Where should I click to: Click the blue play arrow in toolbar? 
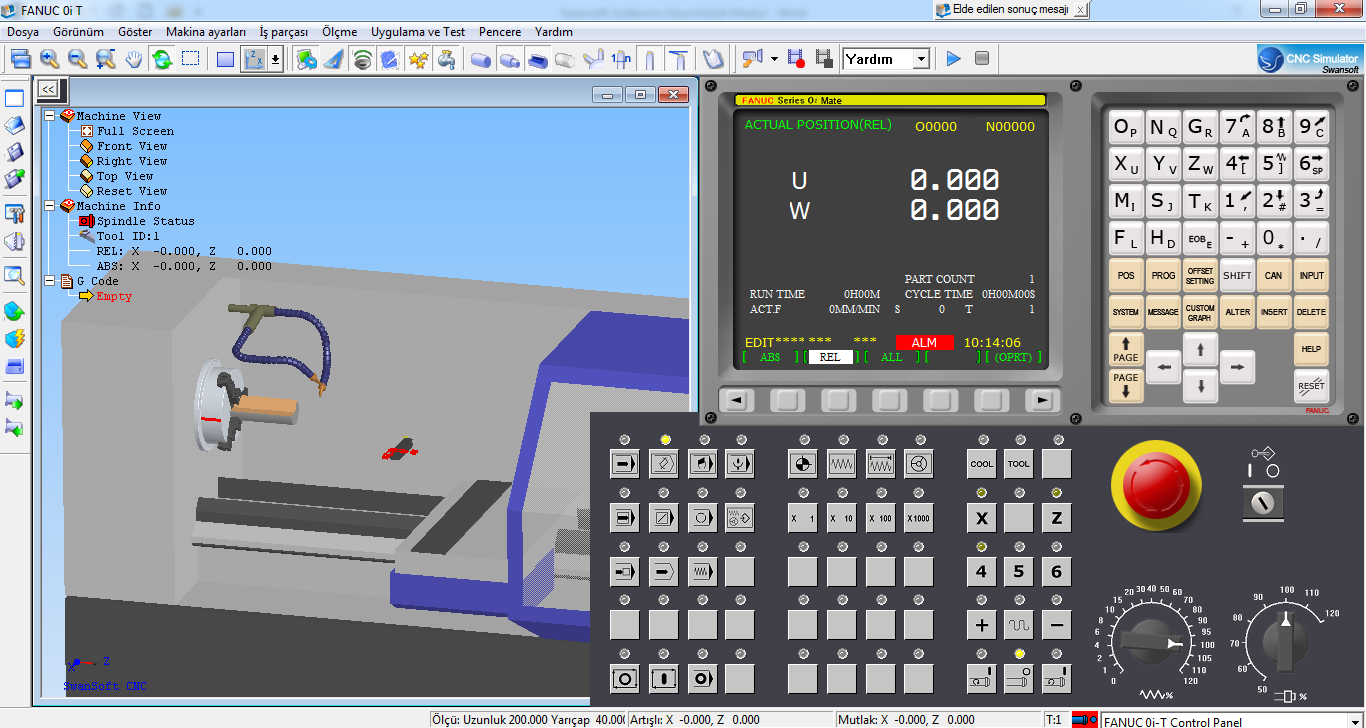click(953, 59)
